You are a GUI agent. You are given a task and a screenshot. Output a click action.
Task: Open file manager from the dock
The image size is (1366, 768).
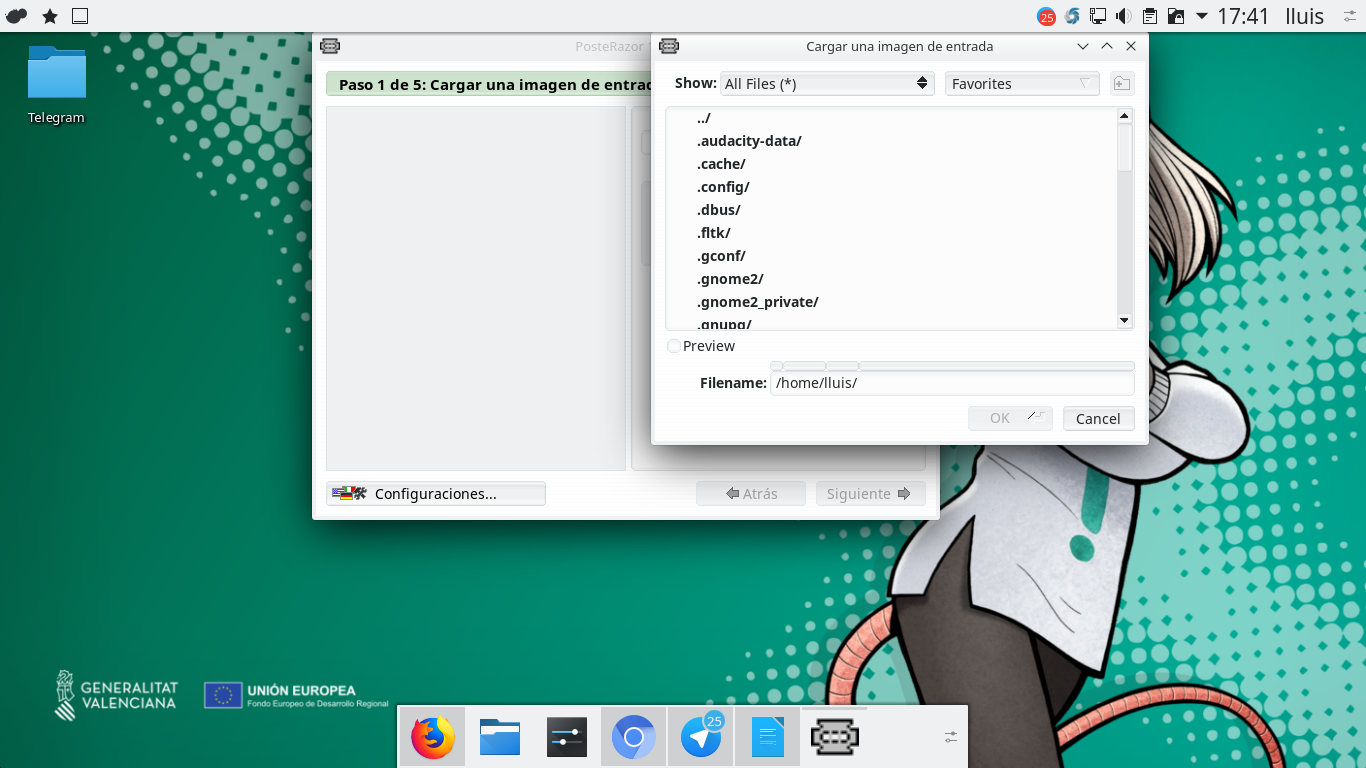click(500, 739)
